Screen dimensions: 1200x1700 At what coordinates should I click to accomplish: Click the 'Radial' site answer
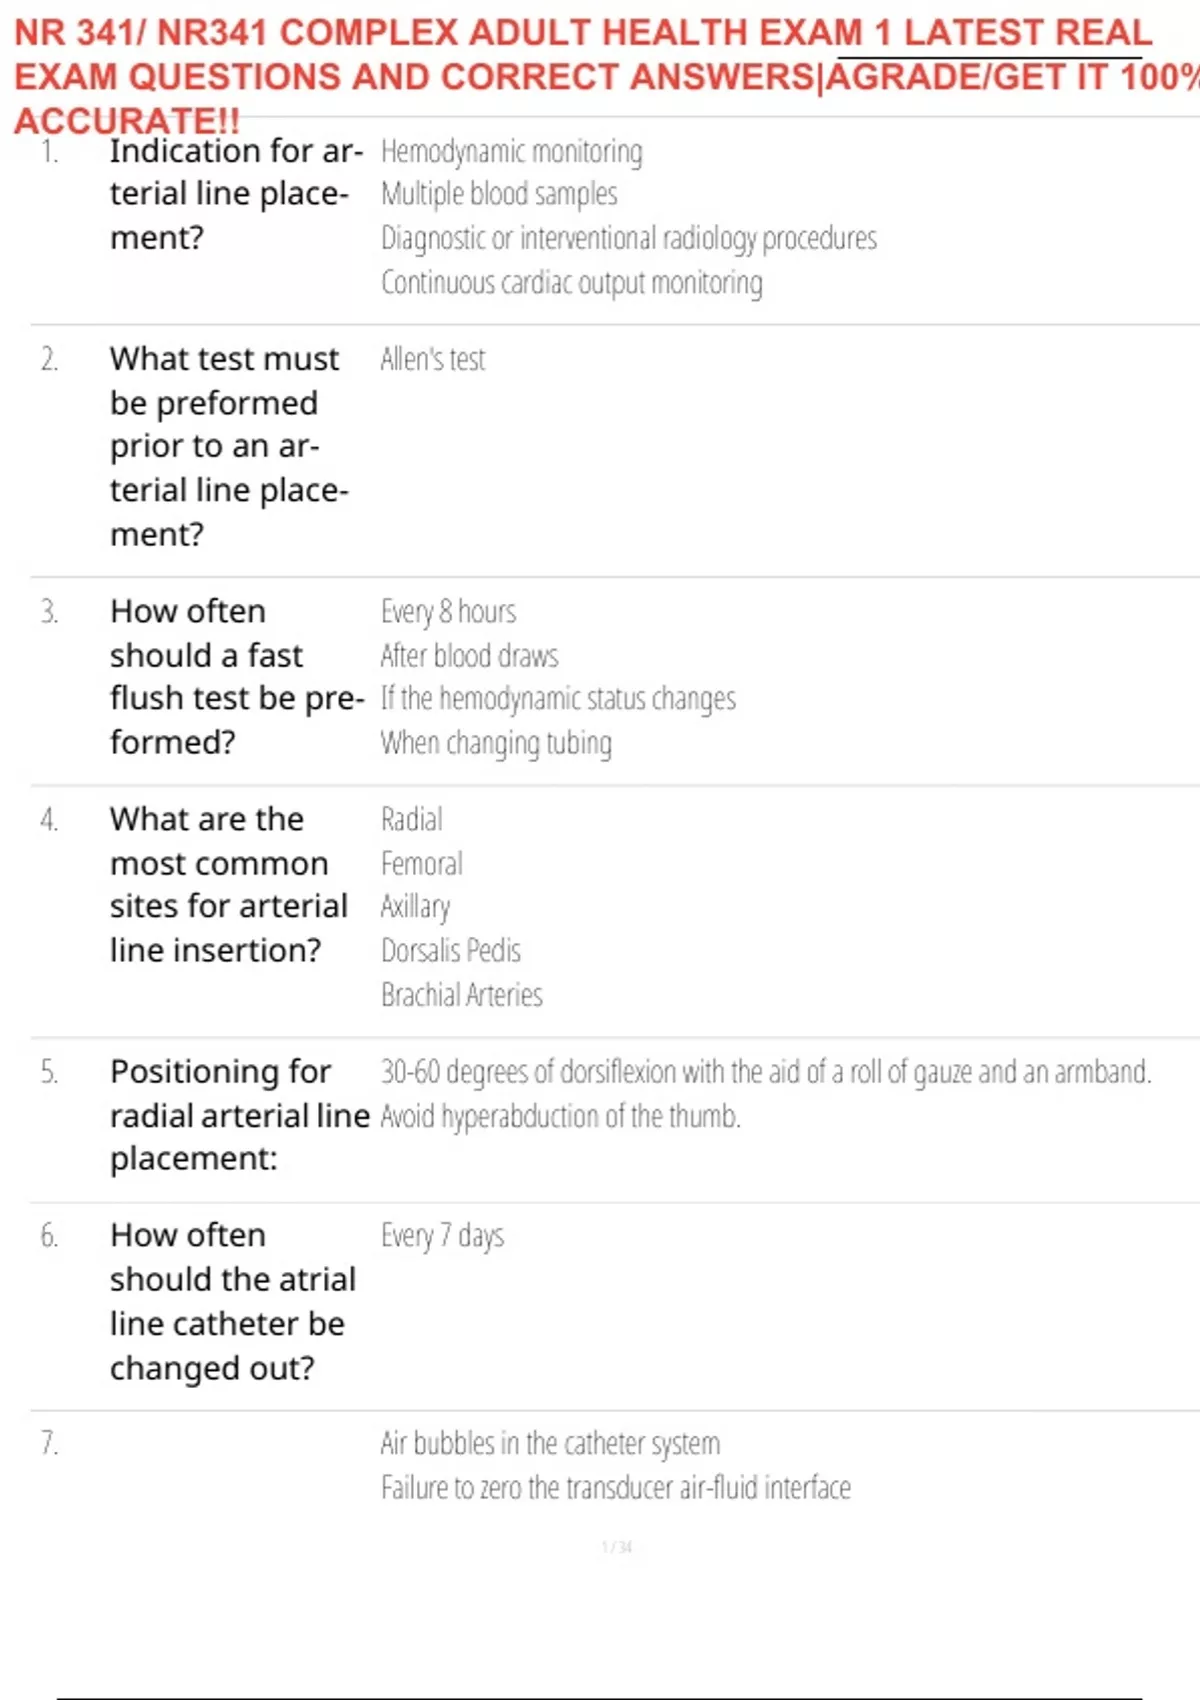tap(411, 820)
